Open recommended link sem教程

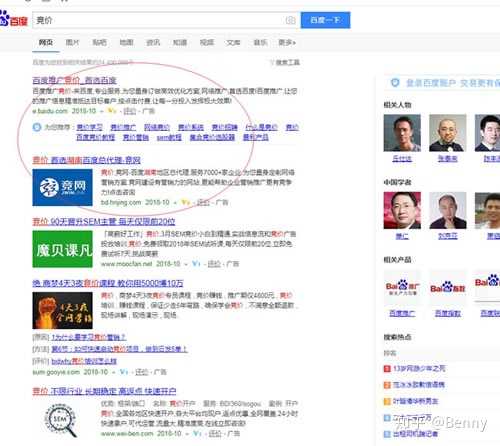[x=169, y=137]
